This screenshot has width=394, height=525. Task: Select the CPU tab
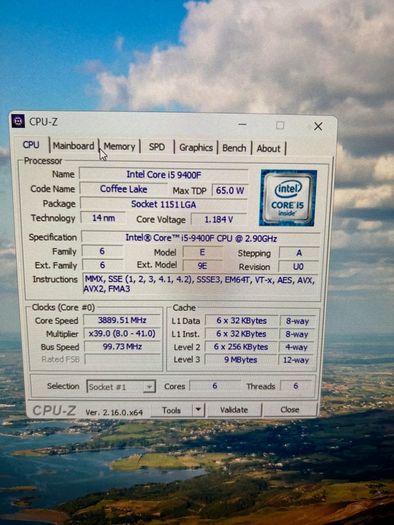click(x=31, y=145)
